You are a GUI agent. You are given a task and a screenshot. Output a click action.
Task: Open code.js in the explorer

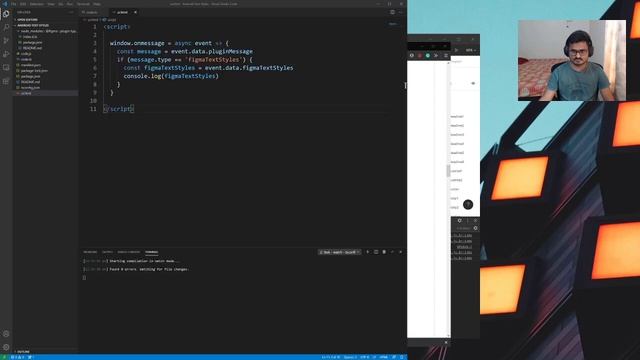26,53
